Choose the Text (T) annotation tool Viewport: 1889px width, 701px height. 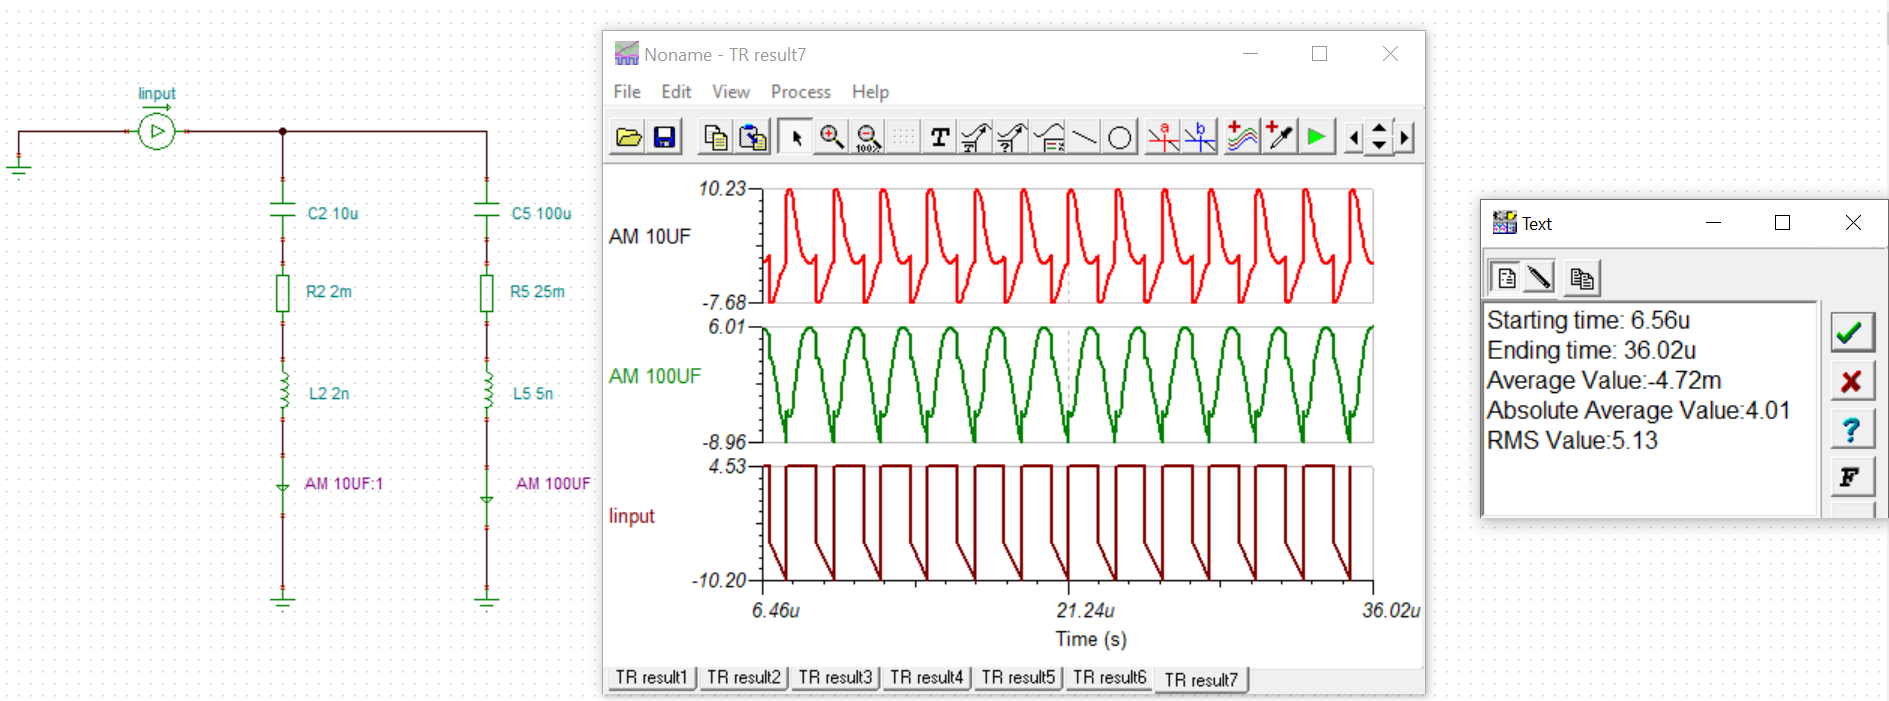coord(939,137)
